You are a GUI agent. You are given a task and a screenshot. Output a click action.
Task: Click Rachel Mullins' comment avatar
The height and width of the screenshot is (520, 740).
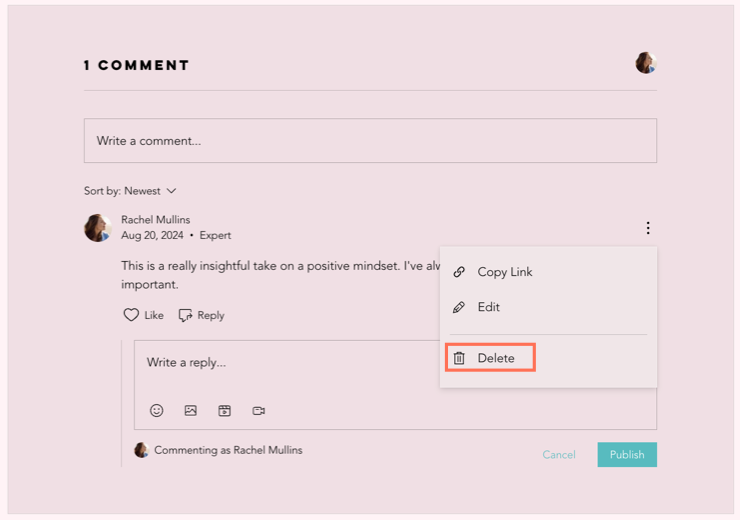click(97, 228)
